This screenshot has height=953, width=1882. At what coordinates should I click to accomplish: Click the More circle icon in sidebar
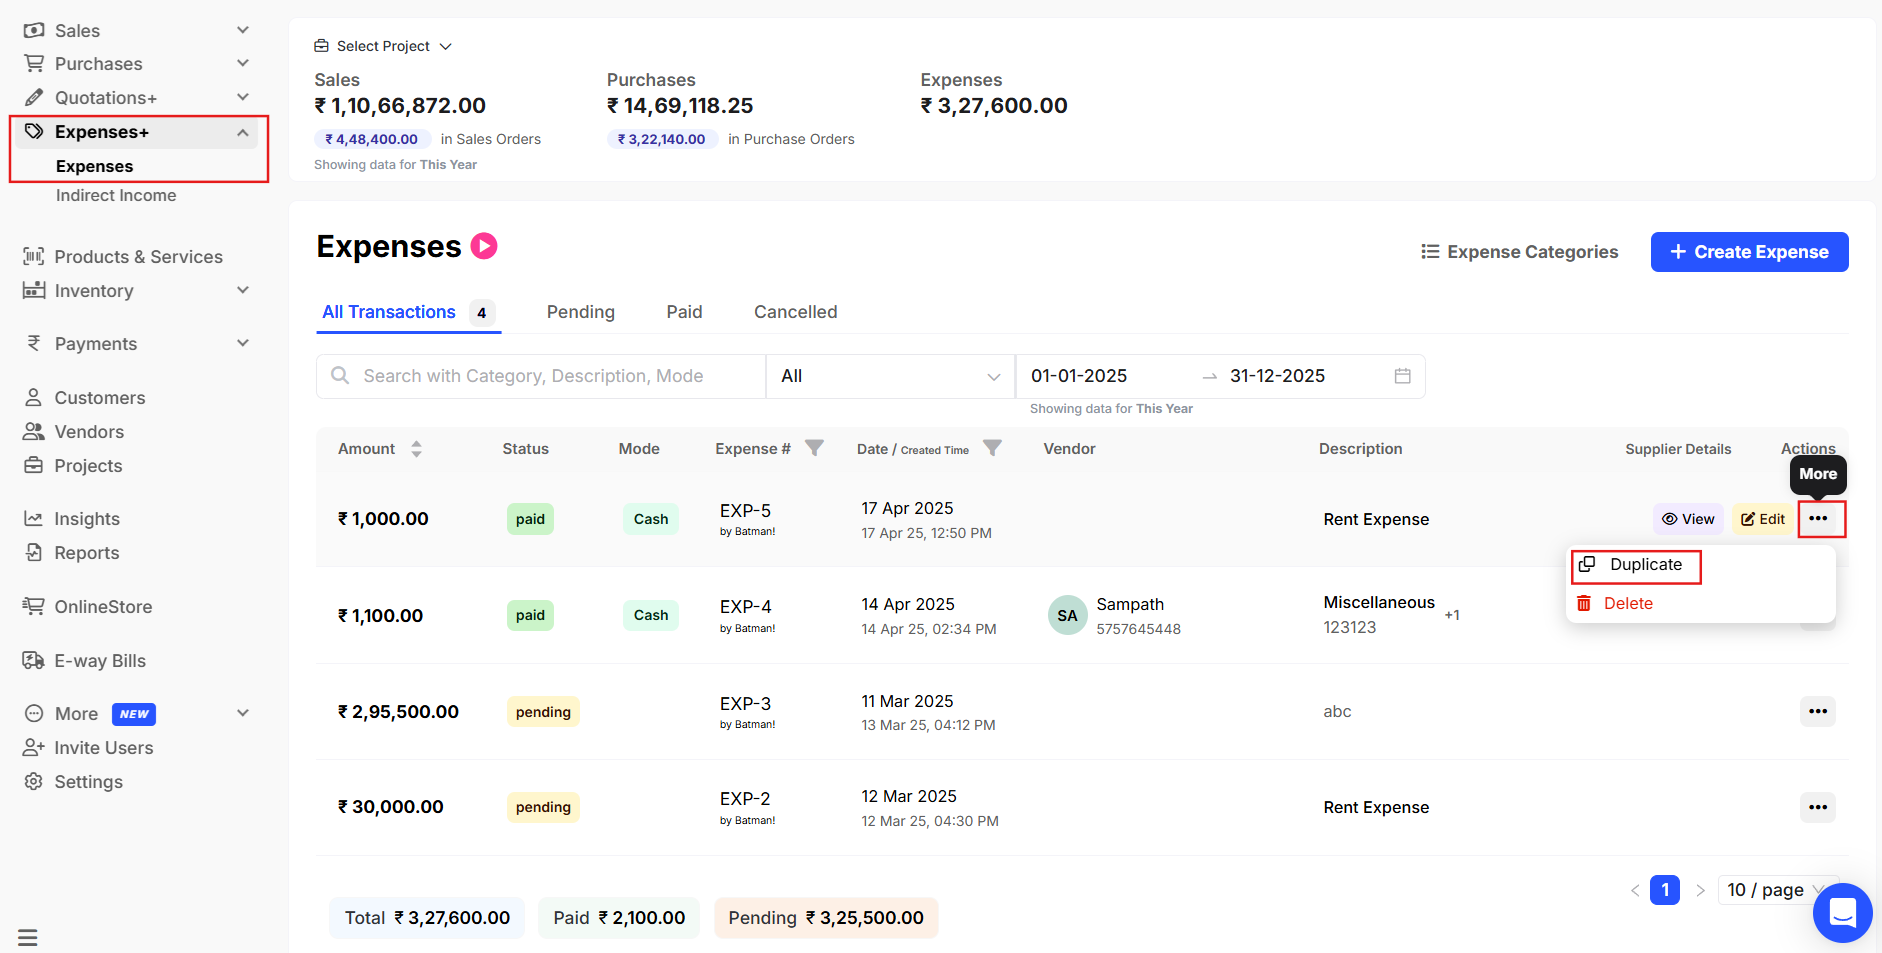(x=34, y=713)
